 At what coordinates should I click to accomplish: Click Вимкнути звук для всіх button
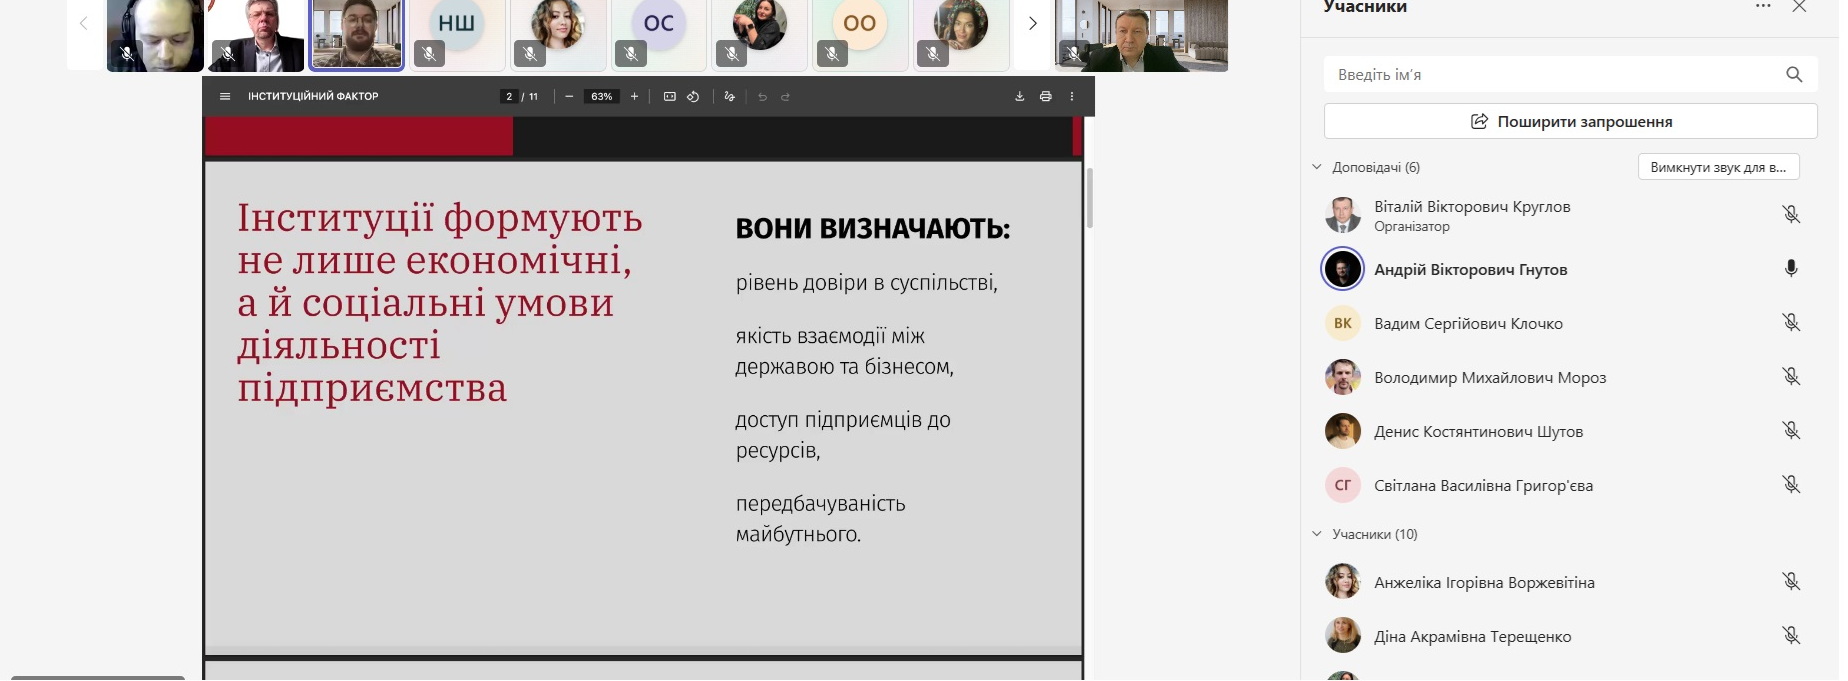pyautogui.click(x=1718, y=167)
